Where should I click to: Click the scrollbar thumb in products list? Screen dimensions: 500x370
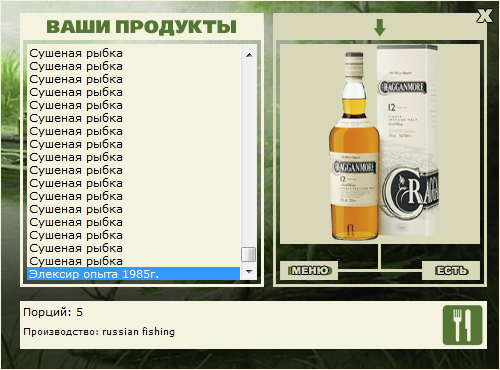[249, 255]
